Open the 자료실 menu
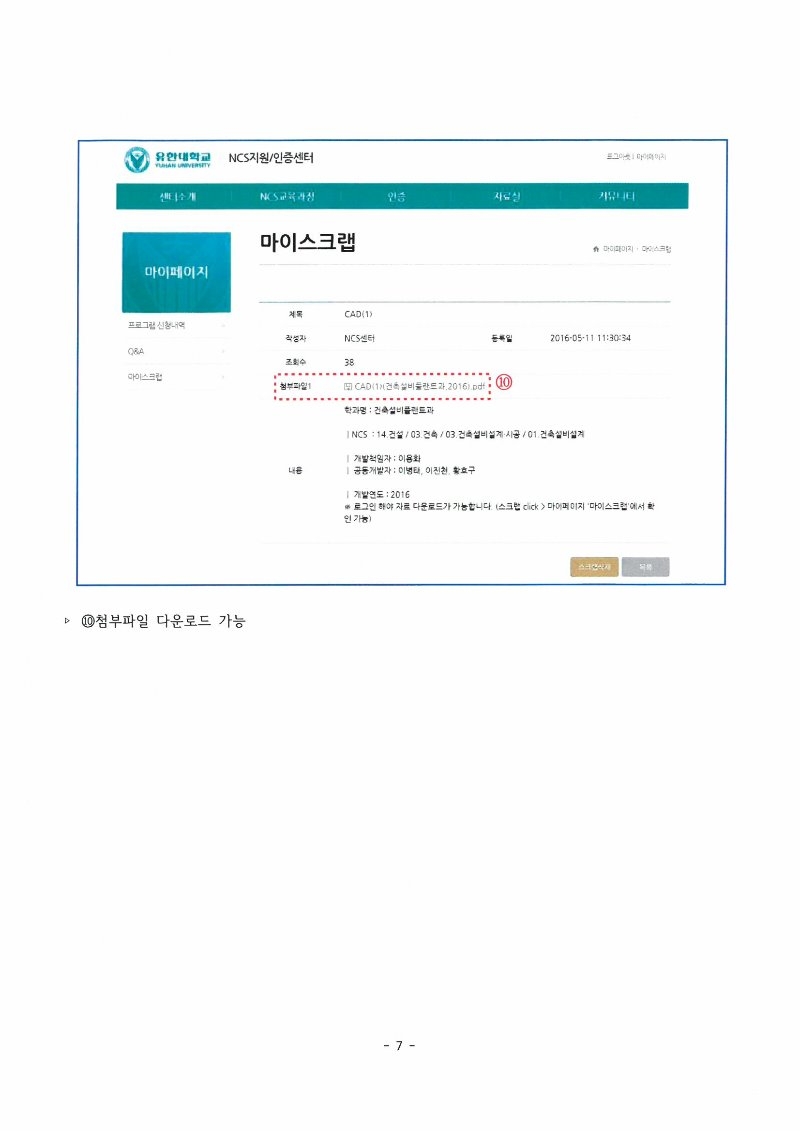Screen dimensions: 800x1131 [x=506, y=196]
